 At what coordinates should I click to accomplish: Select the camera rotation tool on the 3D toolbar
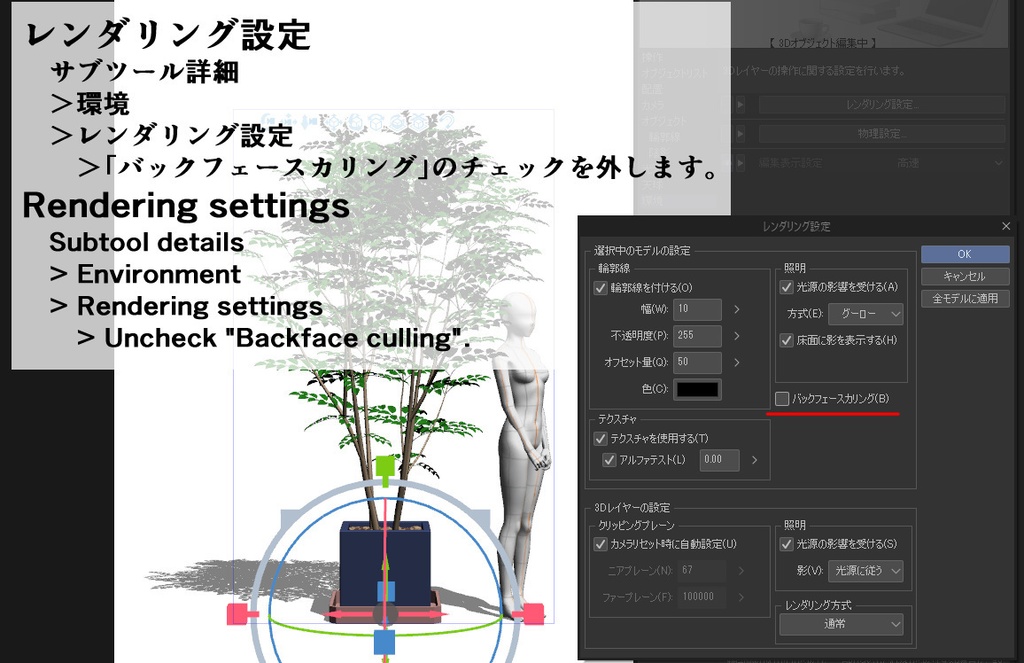[268, 121]
